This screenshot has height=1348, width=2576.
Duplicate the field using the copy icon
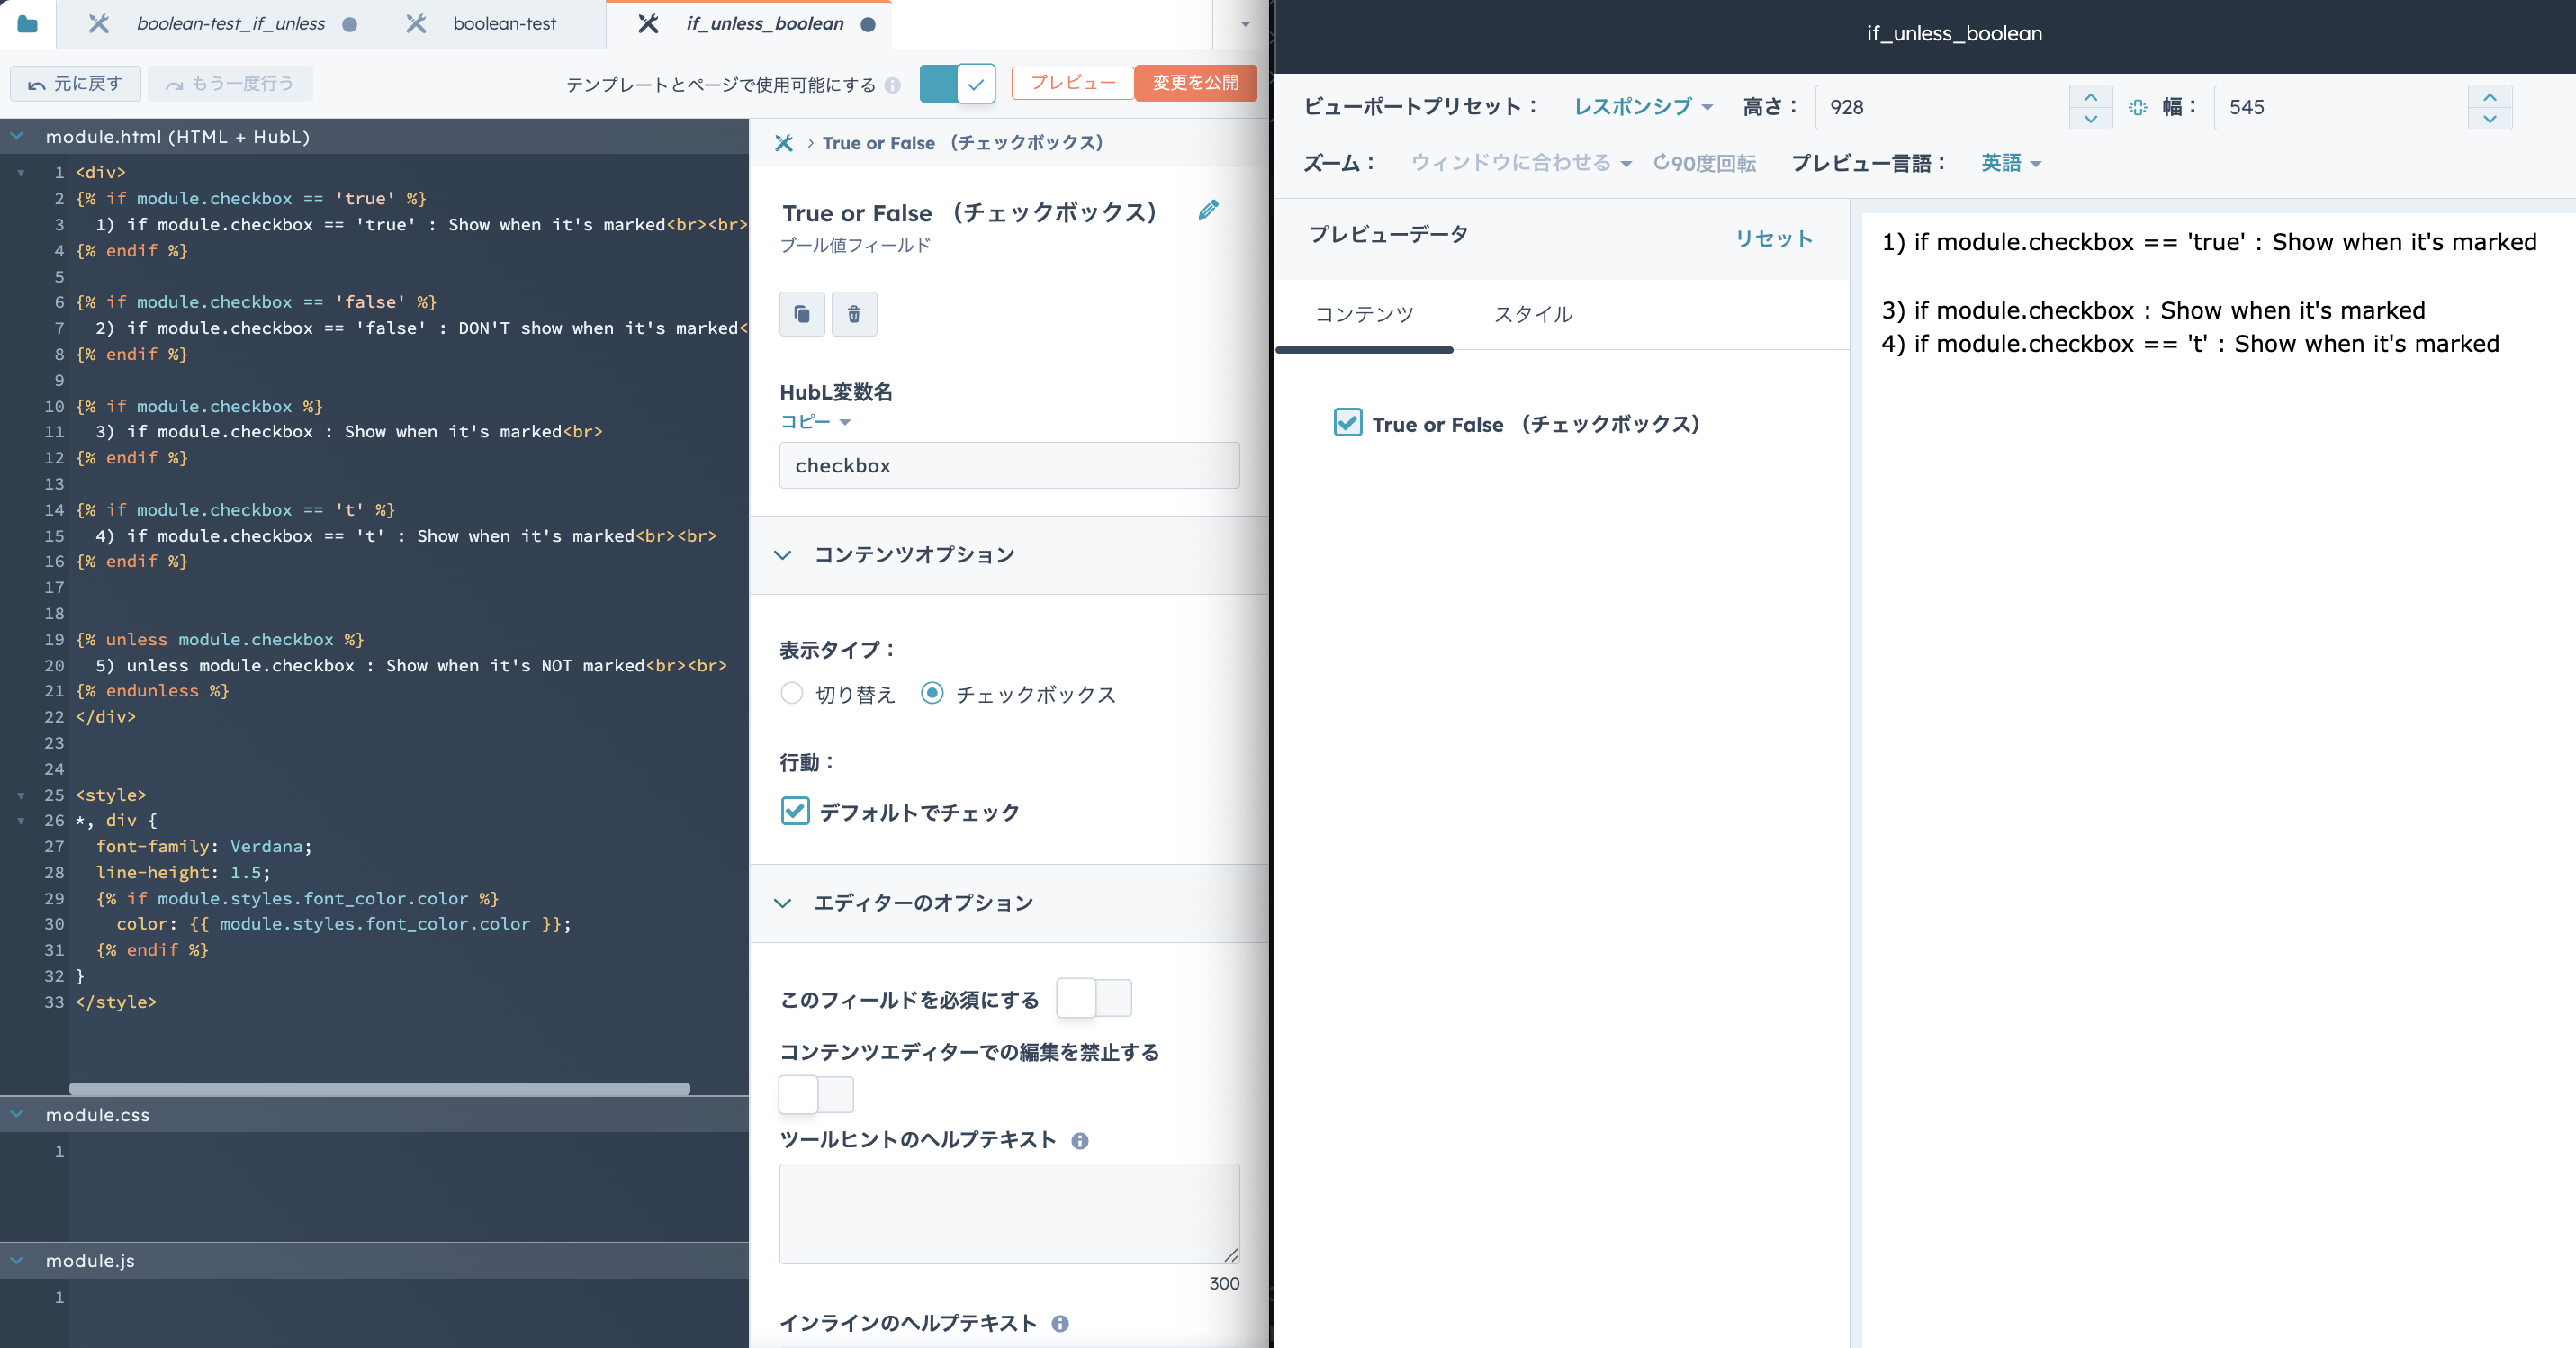(x=802, y=313)
